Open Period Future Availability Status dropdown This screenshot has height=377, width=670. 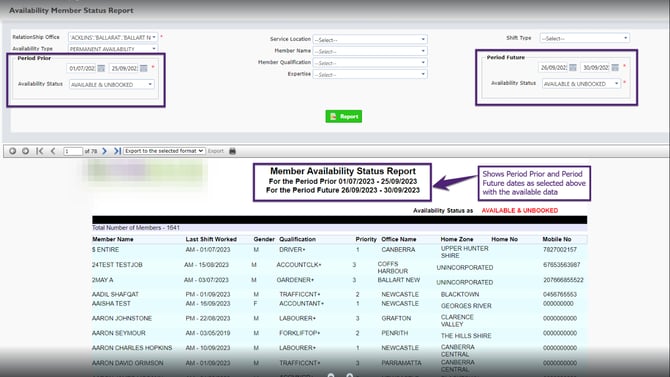(581, 84)
